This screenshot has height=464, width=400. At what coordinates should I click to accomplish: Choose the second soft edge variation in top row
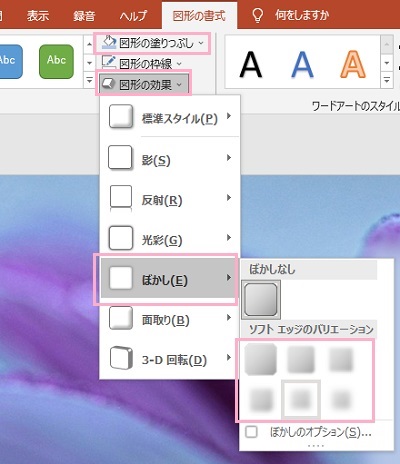[x=301, y=359]
